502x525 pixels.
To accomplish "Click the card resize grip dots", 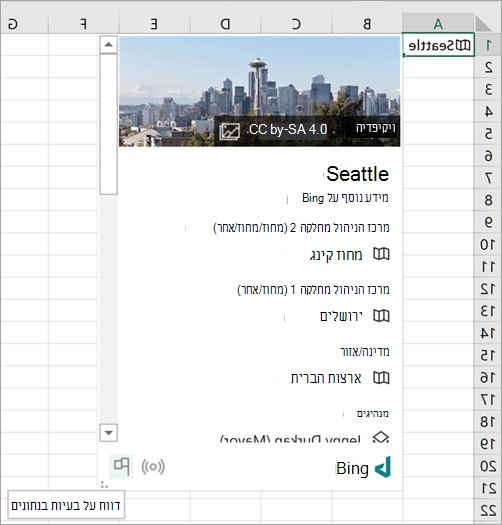I will (104, 484).
